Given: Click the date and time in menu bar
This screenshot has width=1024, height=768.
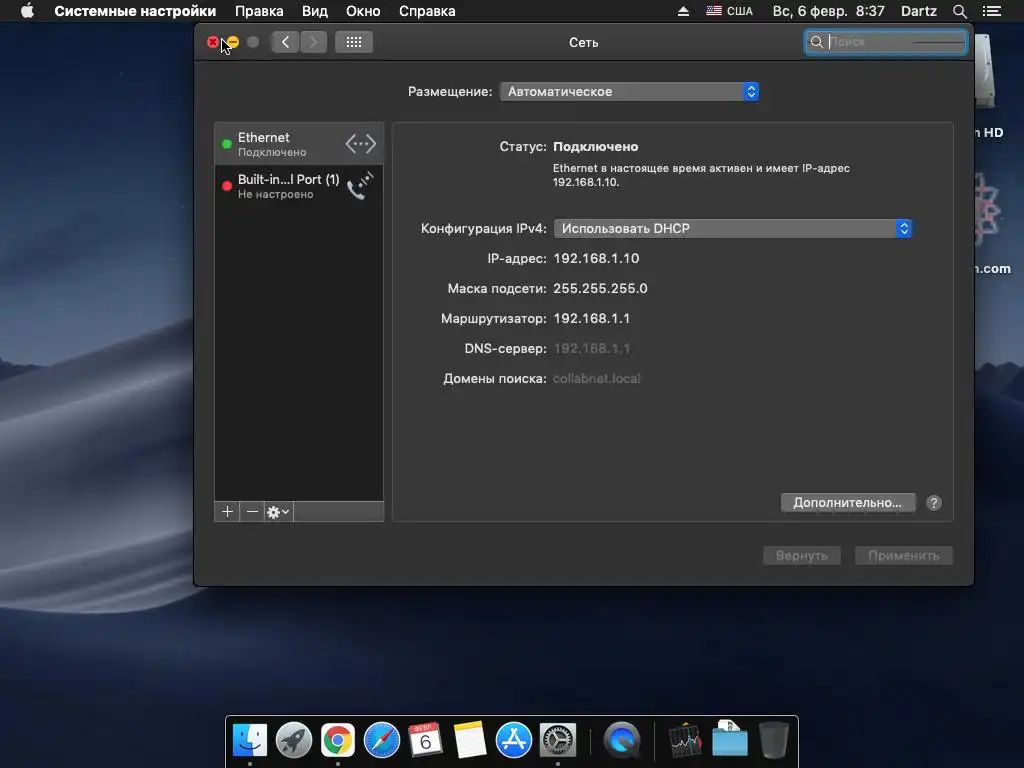Looking at the screenshot, I should [x=829, y=11].
